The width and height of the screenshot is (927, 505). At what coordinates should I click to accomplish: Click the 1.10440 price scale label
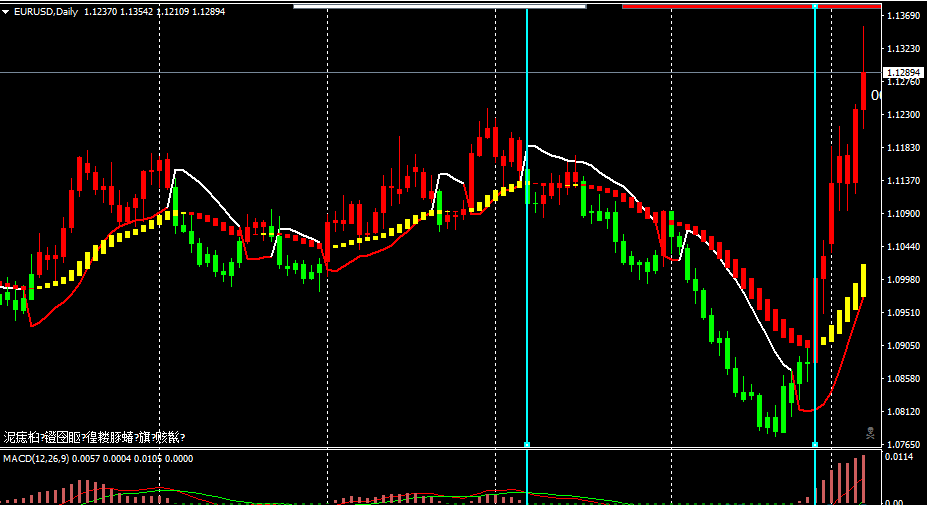tap(903, 246)
